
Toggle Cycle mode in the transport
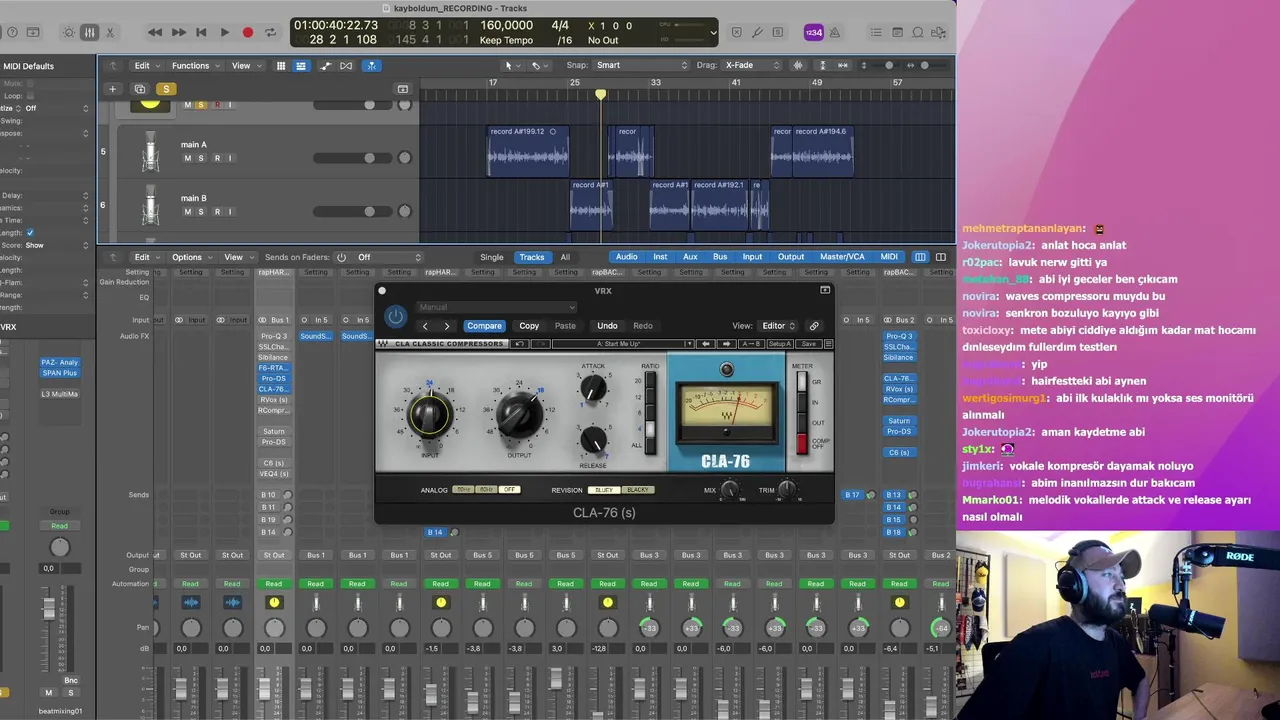pos(270,32)
